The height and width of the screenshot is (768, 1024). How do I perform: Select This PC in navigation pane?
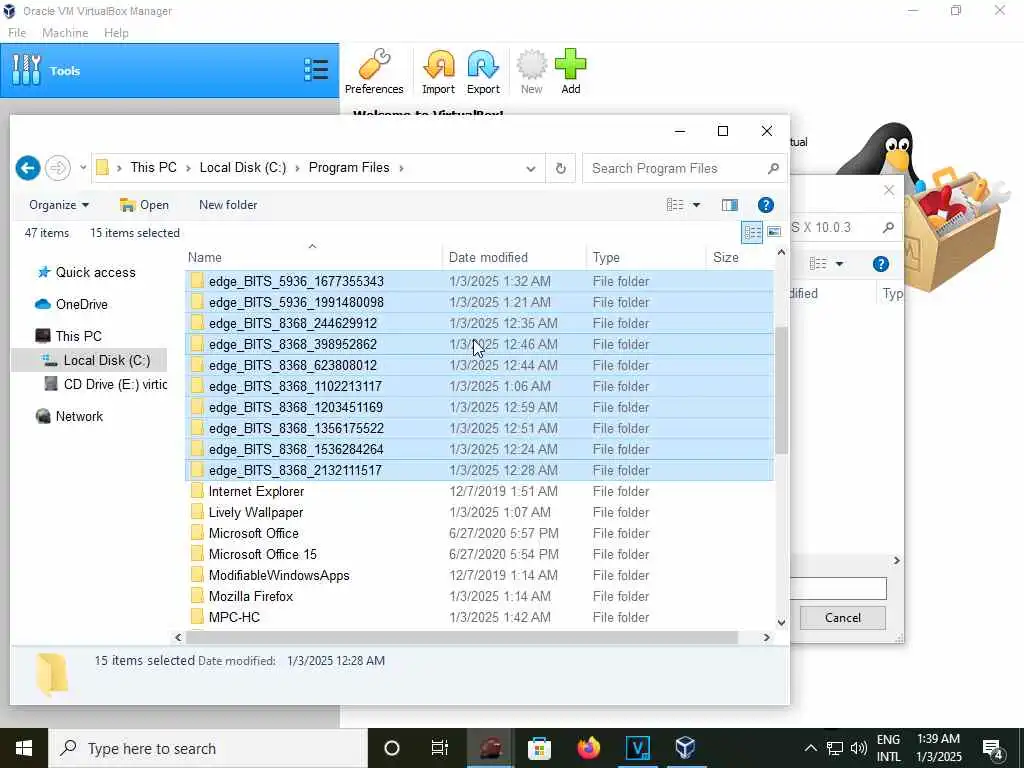click(x=69, y=336)
